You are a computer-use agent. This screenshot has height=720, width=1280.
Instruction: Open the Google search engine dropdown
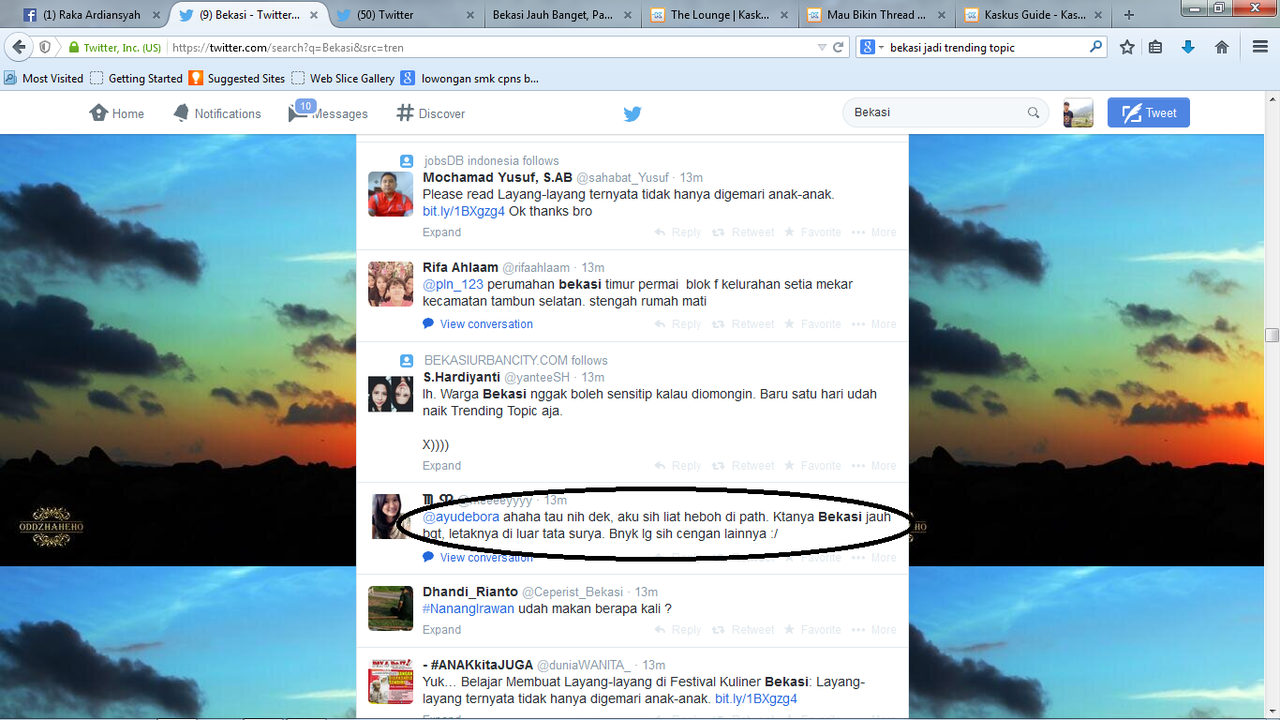pos(871,47)
